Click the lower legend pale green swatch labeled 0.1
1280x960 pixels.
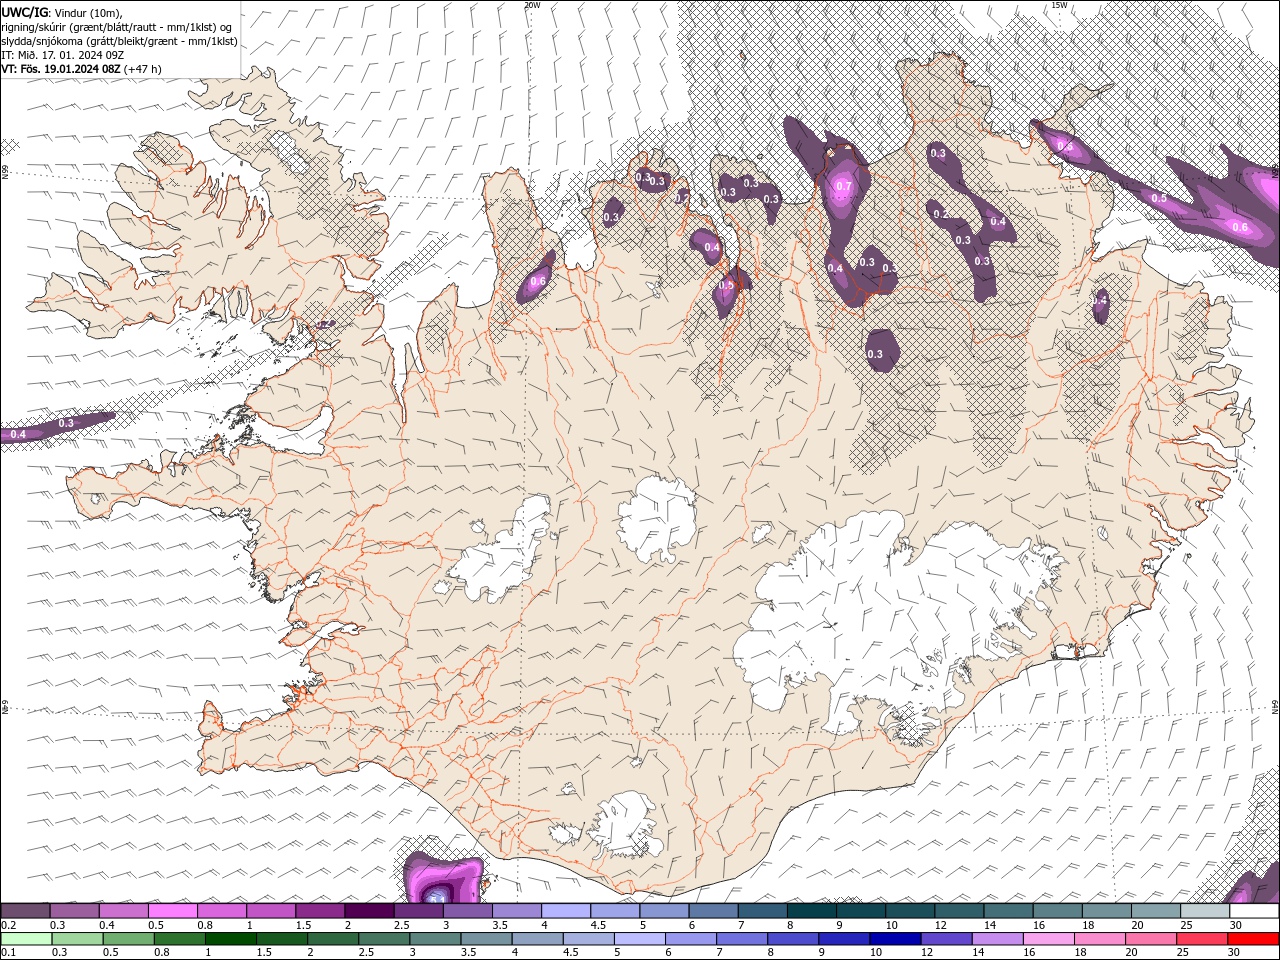pyautogui.click(x=26, y=939)
